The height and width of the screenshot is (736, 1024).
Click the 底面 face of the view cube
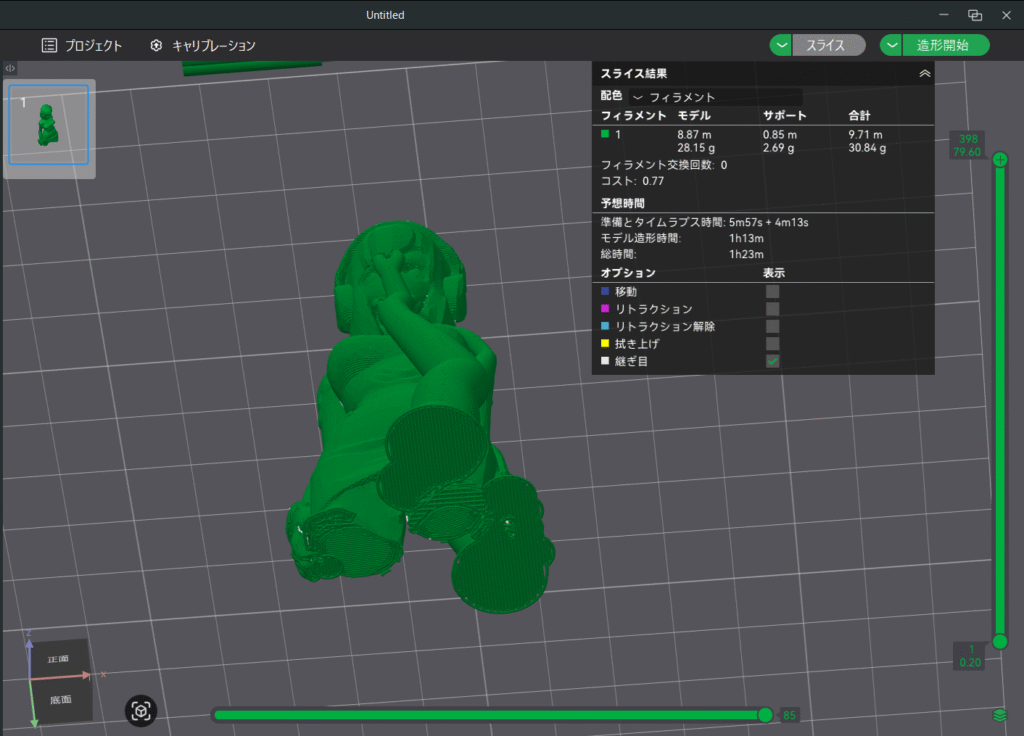coord(61,699)
